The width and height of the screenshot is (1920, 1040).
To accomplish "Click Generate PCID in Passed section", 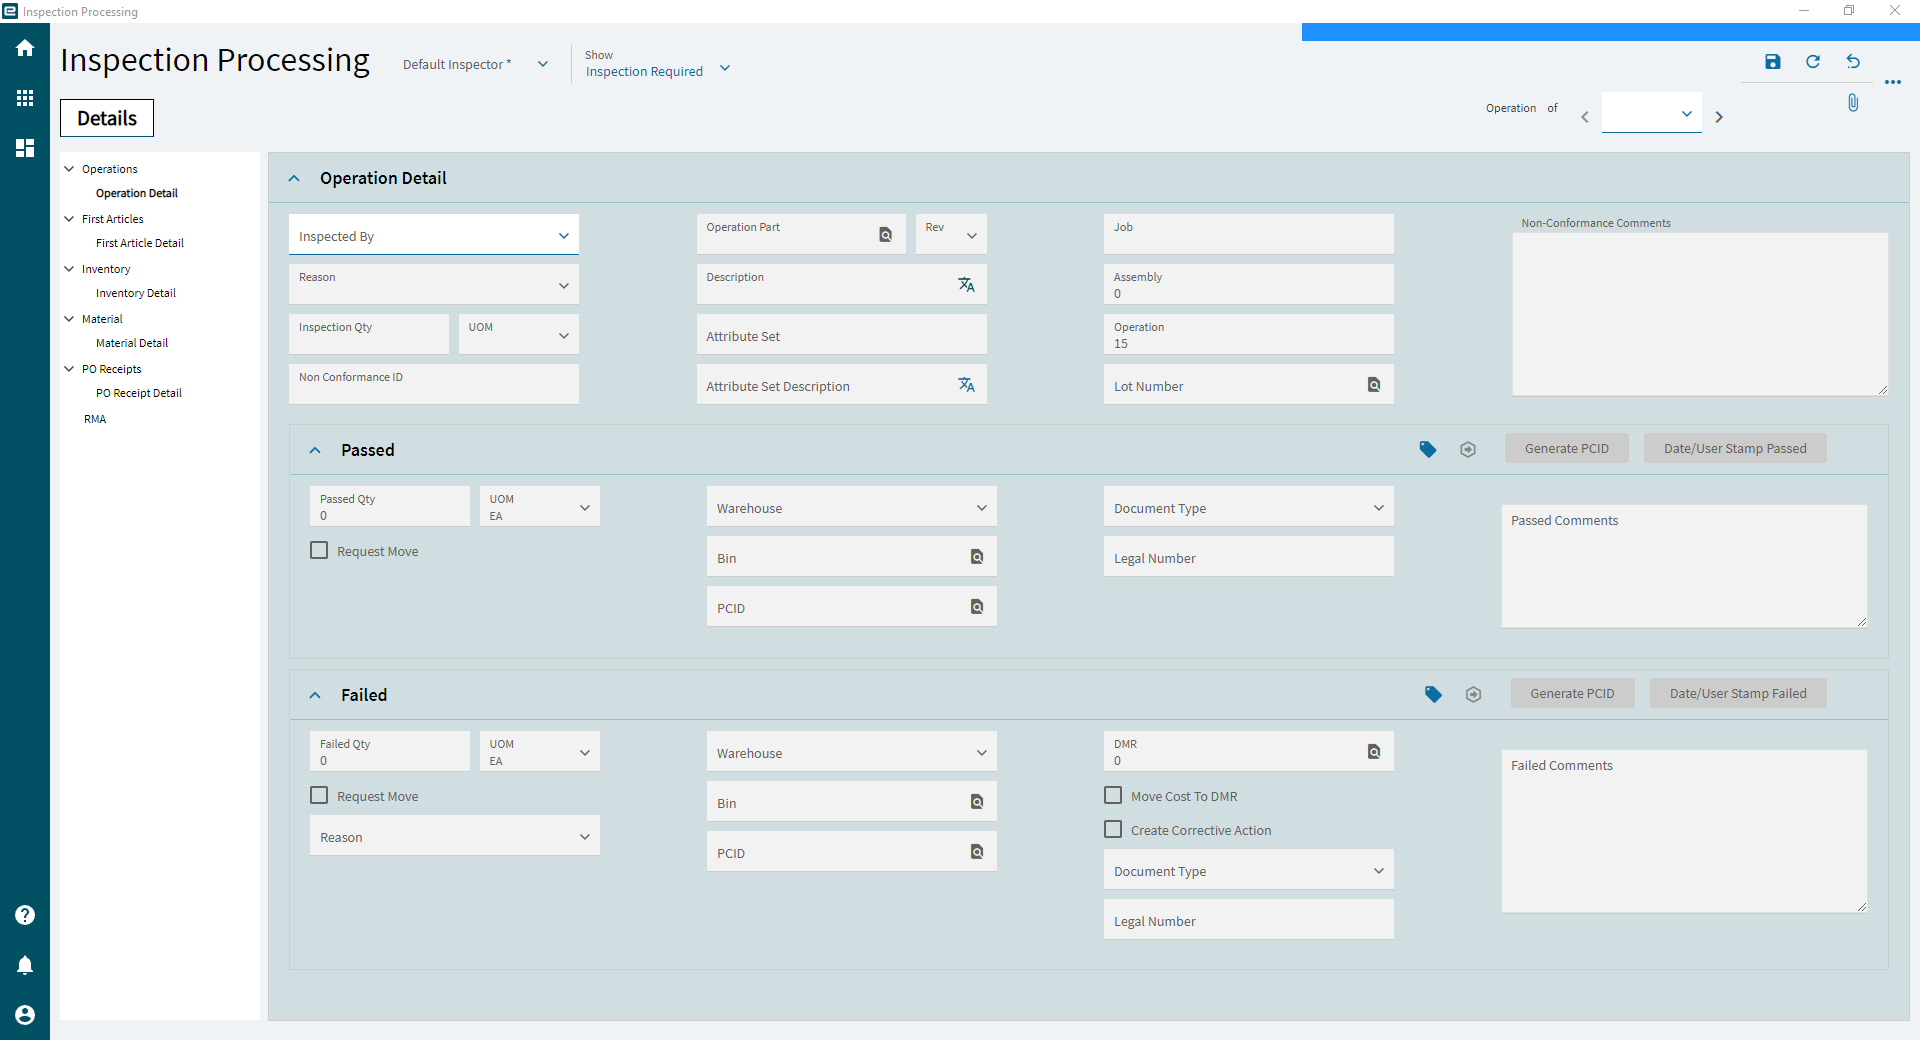I will pyautogui.click(x=1567, y=449).
